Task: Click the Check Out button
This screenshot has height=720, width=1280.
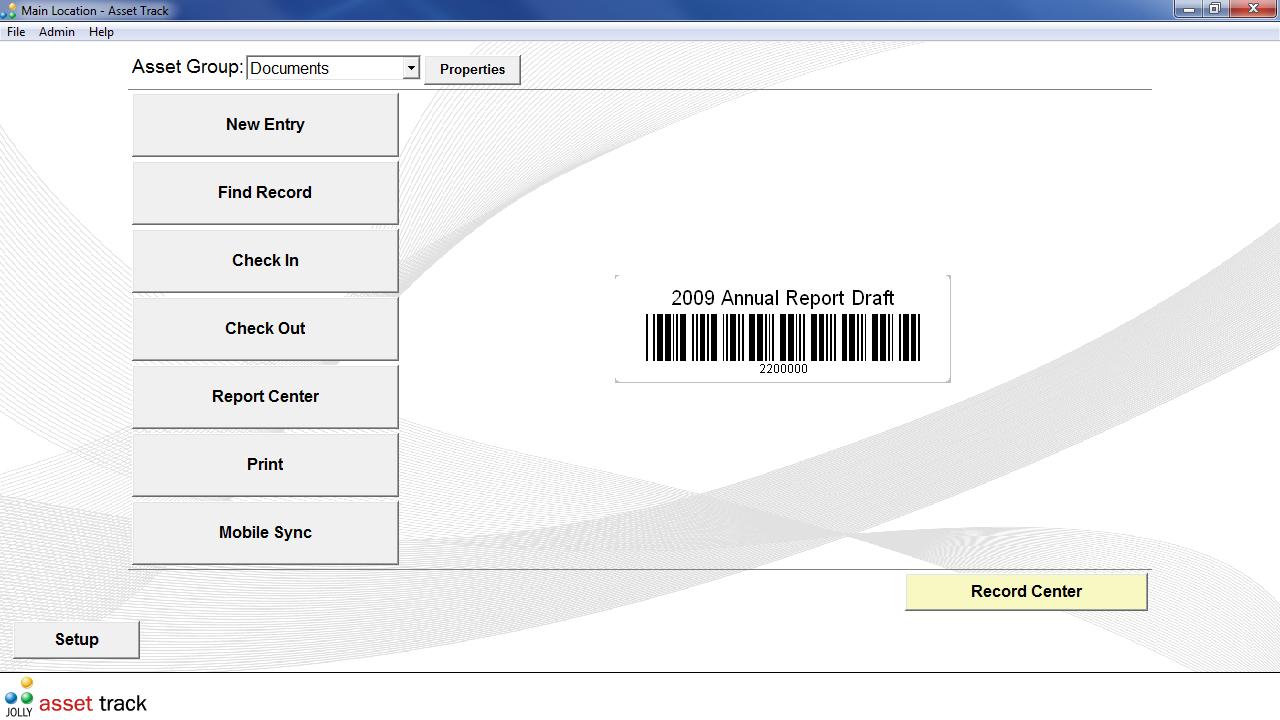Action: tap(265, 329)
